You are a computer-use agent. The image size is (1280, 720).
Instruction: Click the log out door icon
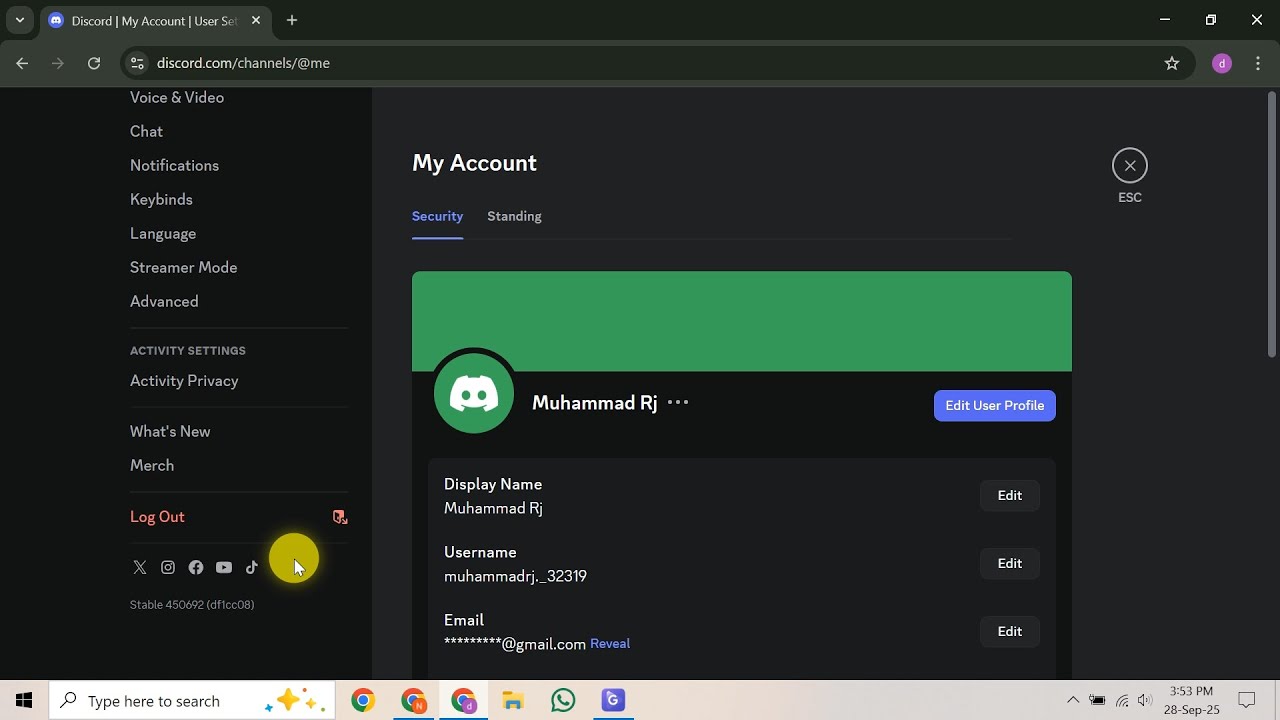tap(340, 517)
